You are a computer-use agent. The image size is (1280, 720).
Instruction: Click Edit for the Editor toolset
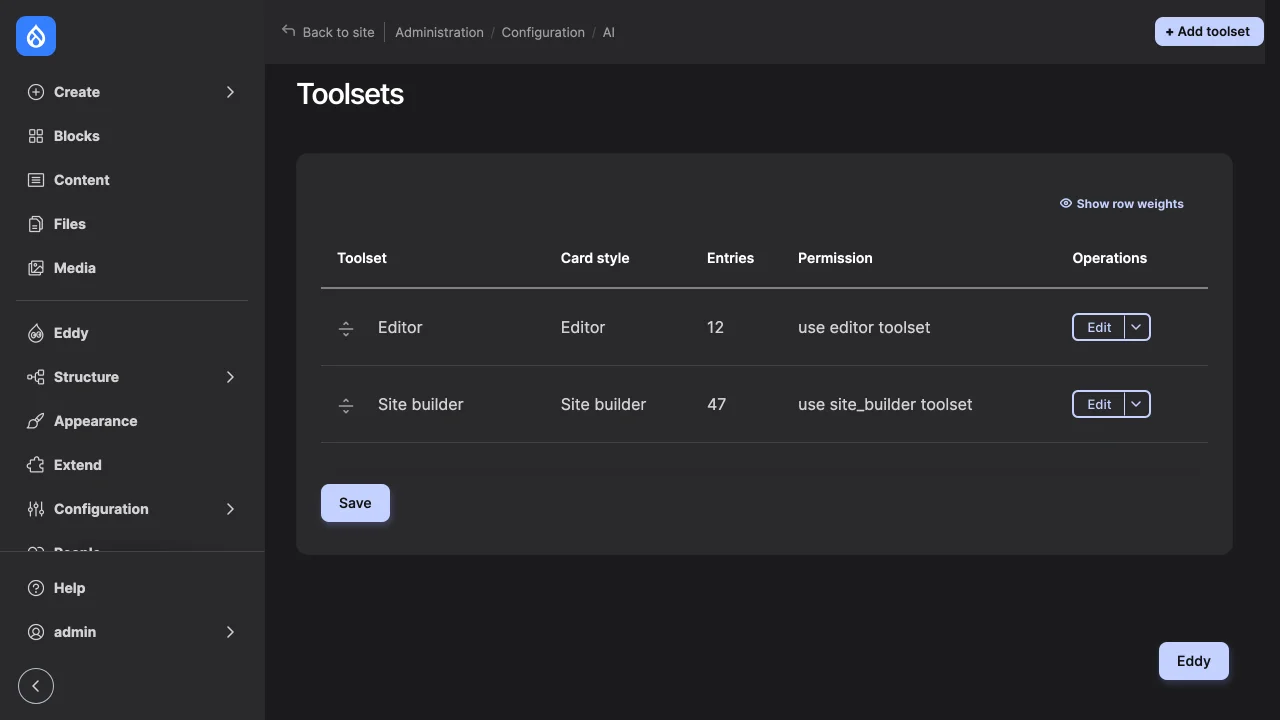click(x=1099, y=327)
